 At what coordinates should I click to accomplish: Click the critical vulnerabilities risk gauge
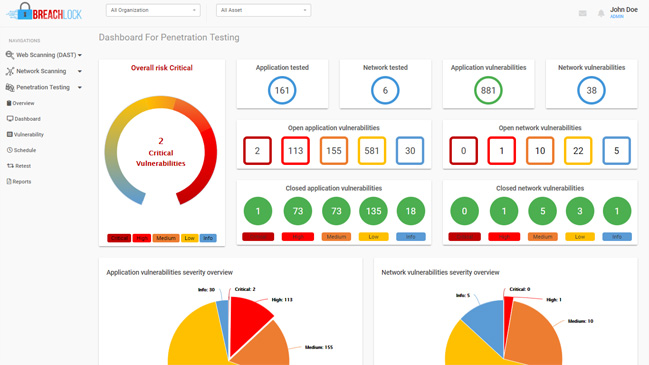pyautogui.click(x=161, y=151)
